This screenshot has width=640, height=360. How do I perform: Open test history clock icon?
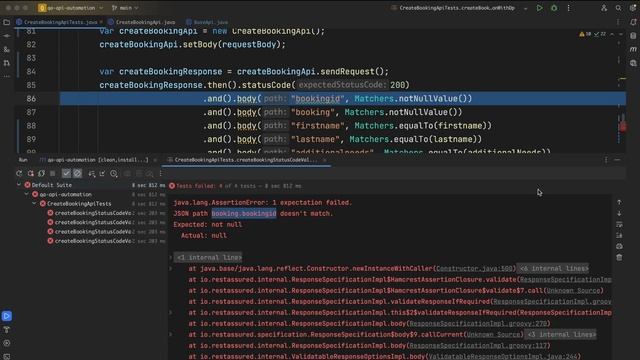coord(114,174)
